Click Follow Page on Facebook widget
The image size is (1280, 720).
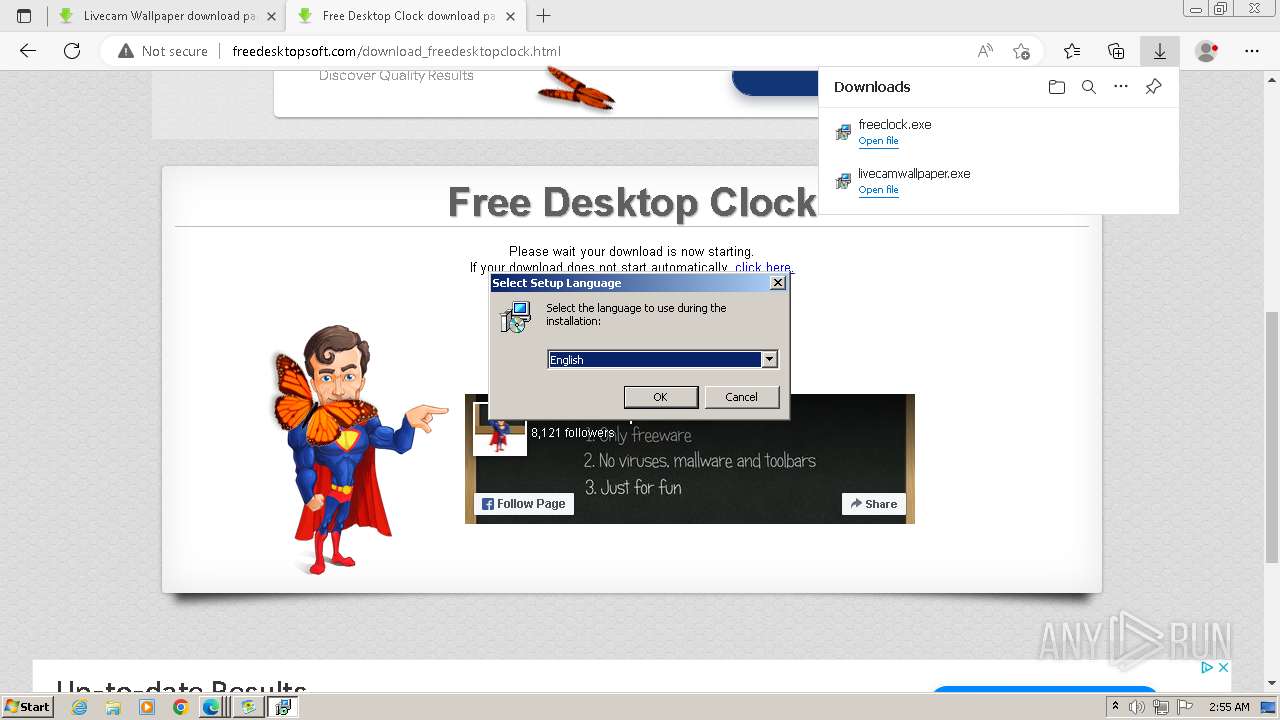tap(524, 504)
